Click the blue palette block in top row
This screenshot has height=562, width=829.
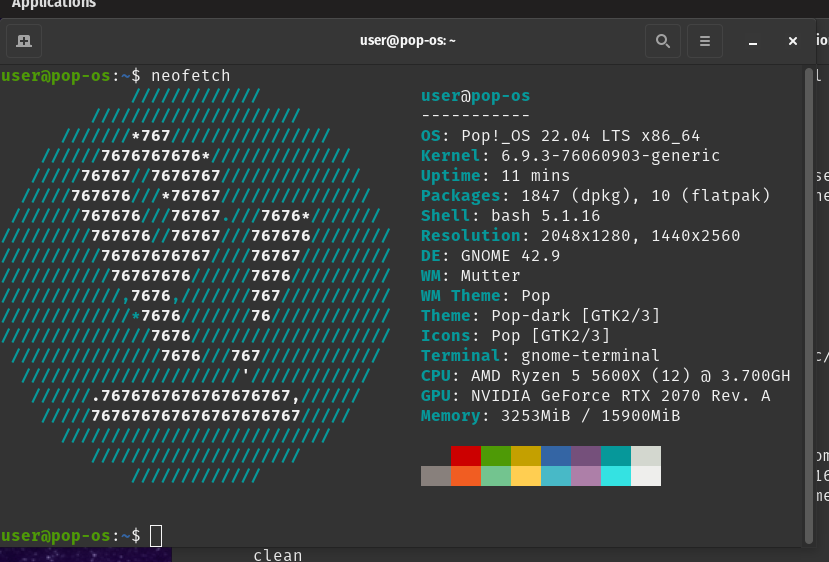556,455
